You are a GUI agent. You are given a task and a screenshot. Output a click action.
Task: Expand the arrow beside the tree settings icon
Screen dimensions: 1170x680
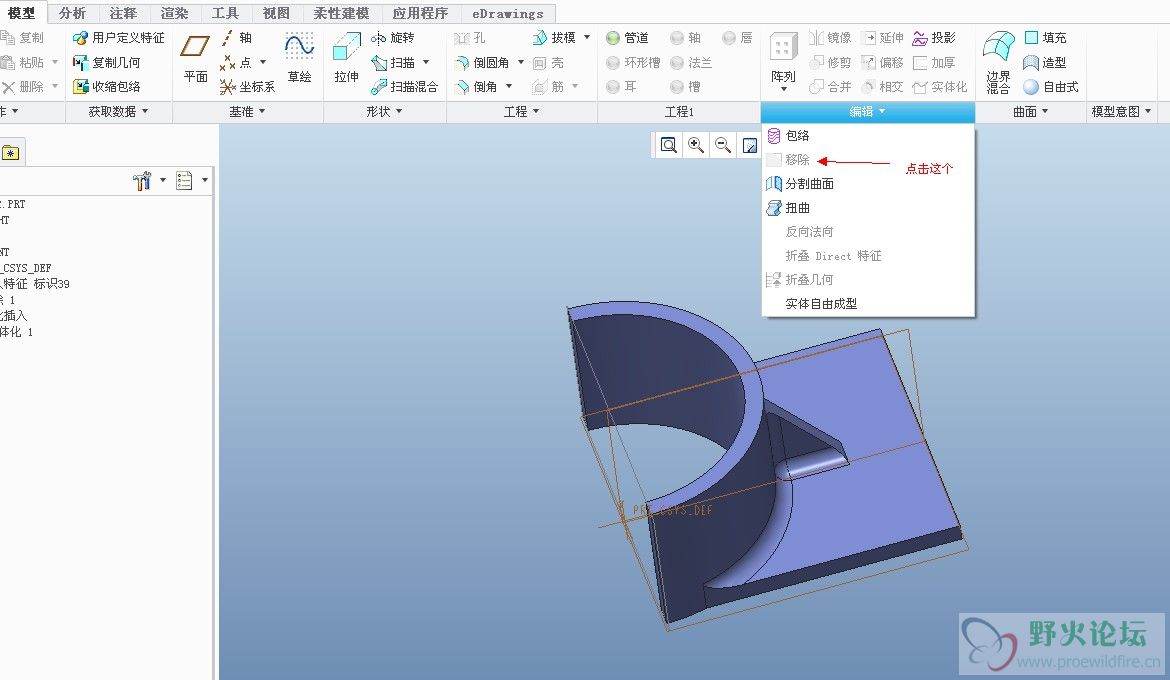[x=163, y=180]
